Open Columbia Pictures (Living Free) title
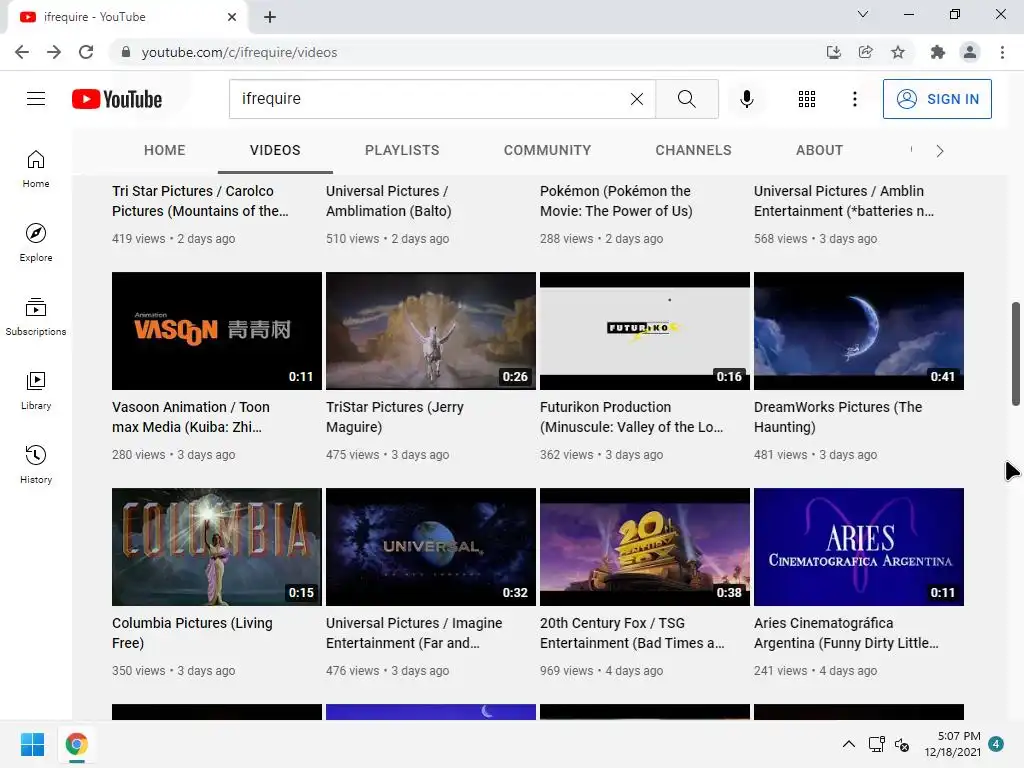Screen dimensions: 1024x768 click(x=192, y=633)
